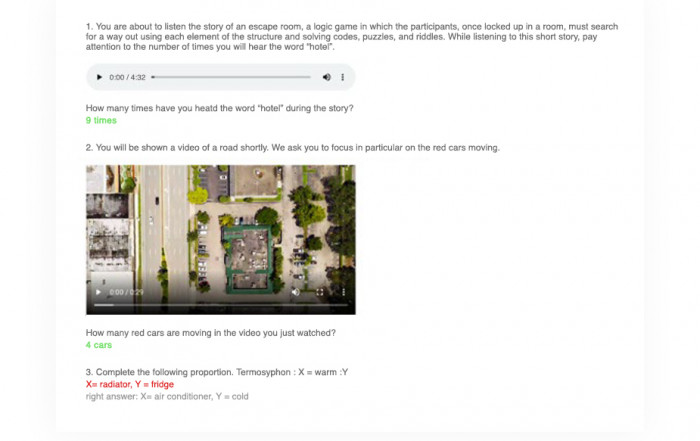Click the red 'X= radiator, Y = fridge' answer

(130, 384)
